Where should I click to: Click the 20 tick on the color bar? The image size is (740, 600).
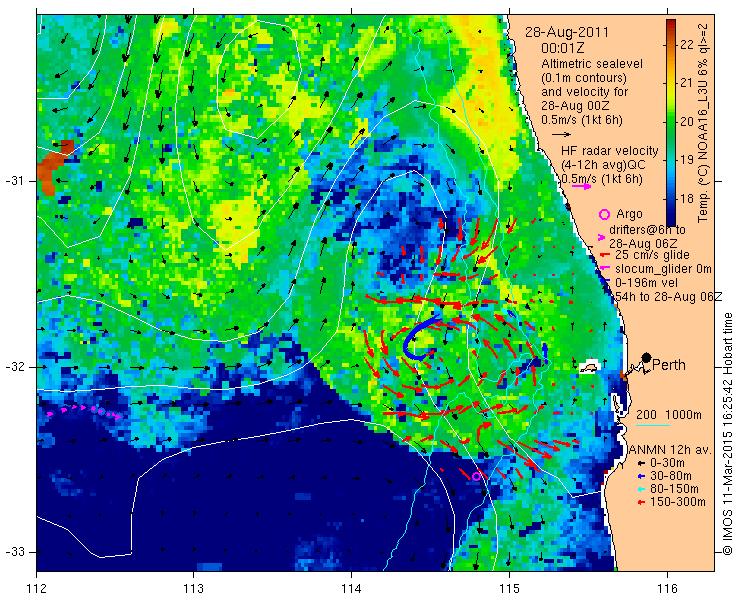point(687,122)
